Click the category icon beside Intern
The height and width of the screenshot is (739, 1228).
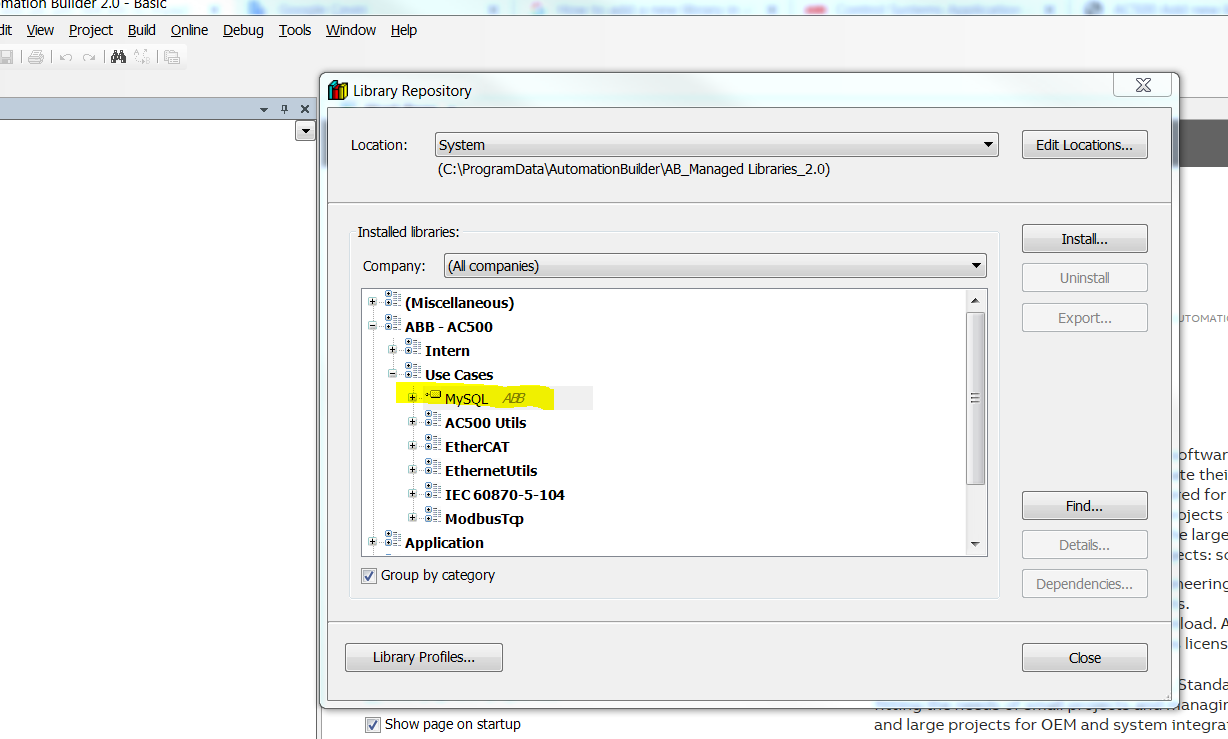pyautogui.click(x=412, y=347)
